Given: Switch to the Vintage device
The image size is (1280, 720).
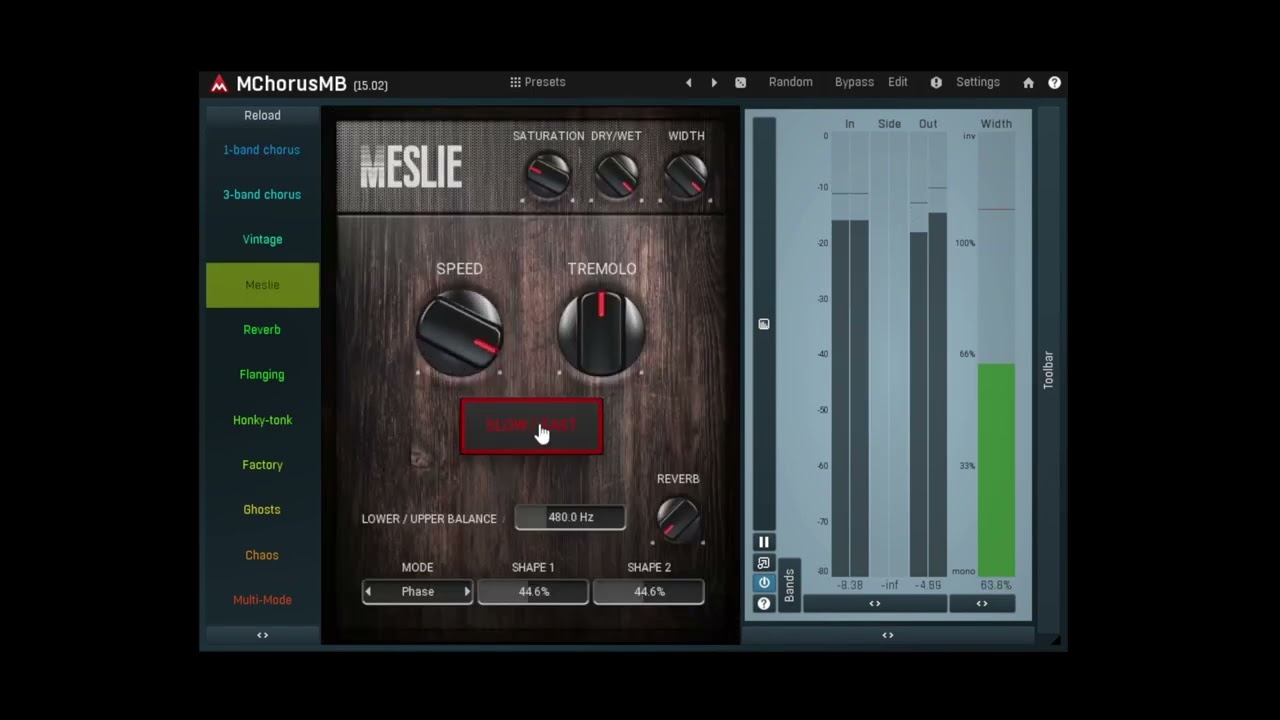Looking at the screenshot, I should [x=262, y=240].
